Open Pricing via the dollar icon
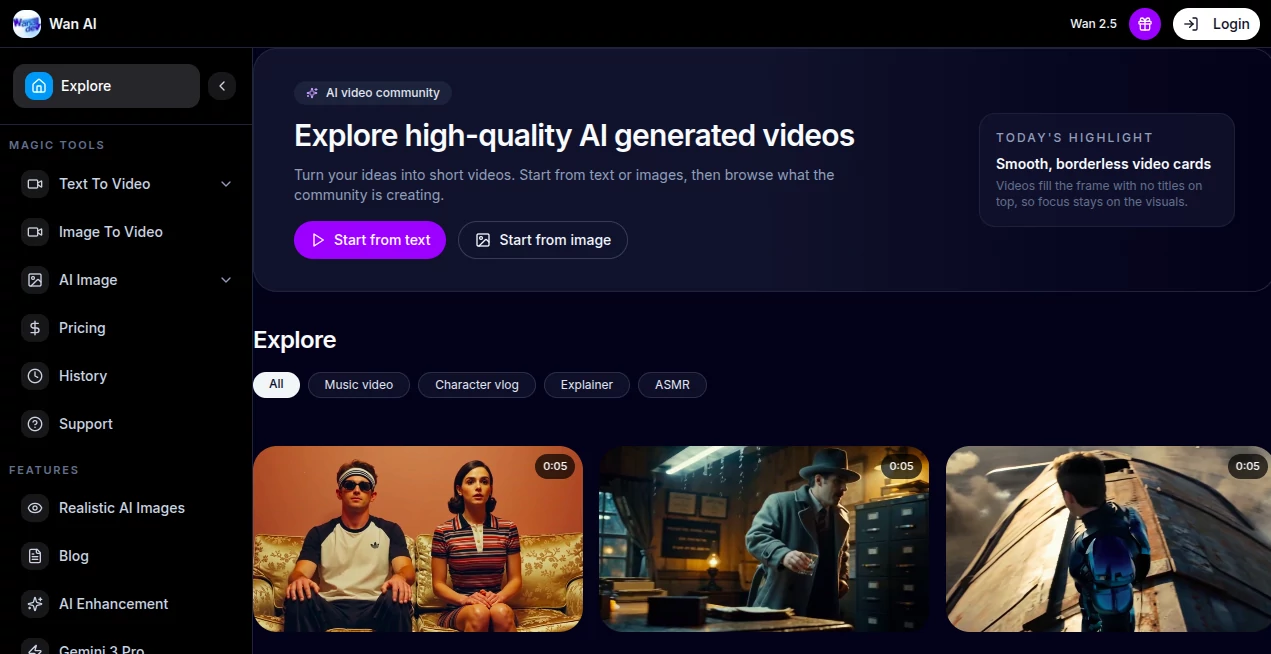The width and height of the screenshot is (1271, 654). pyautogui.click(x=34, y=327)
